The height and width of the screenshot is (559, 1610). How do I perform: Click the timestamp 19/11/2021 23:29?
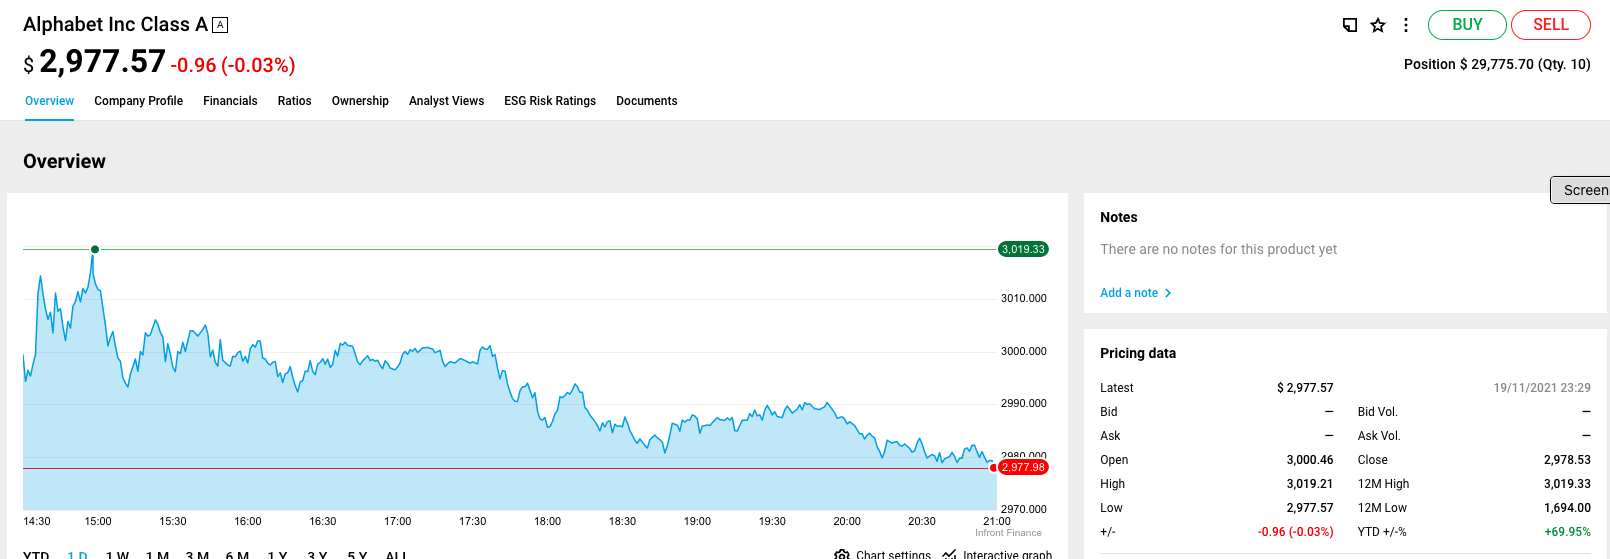coord(1542,388)
